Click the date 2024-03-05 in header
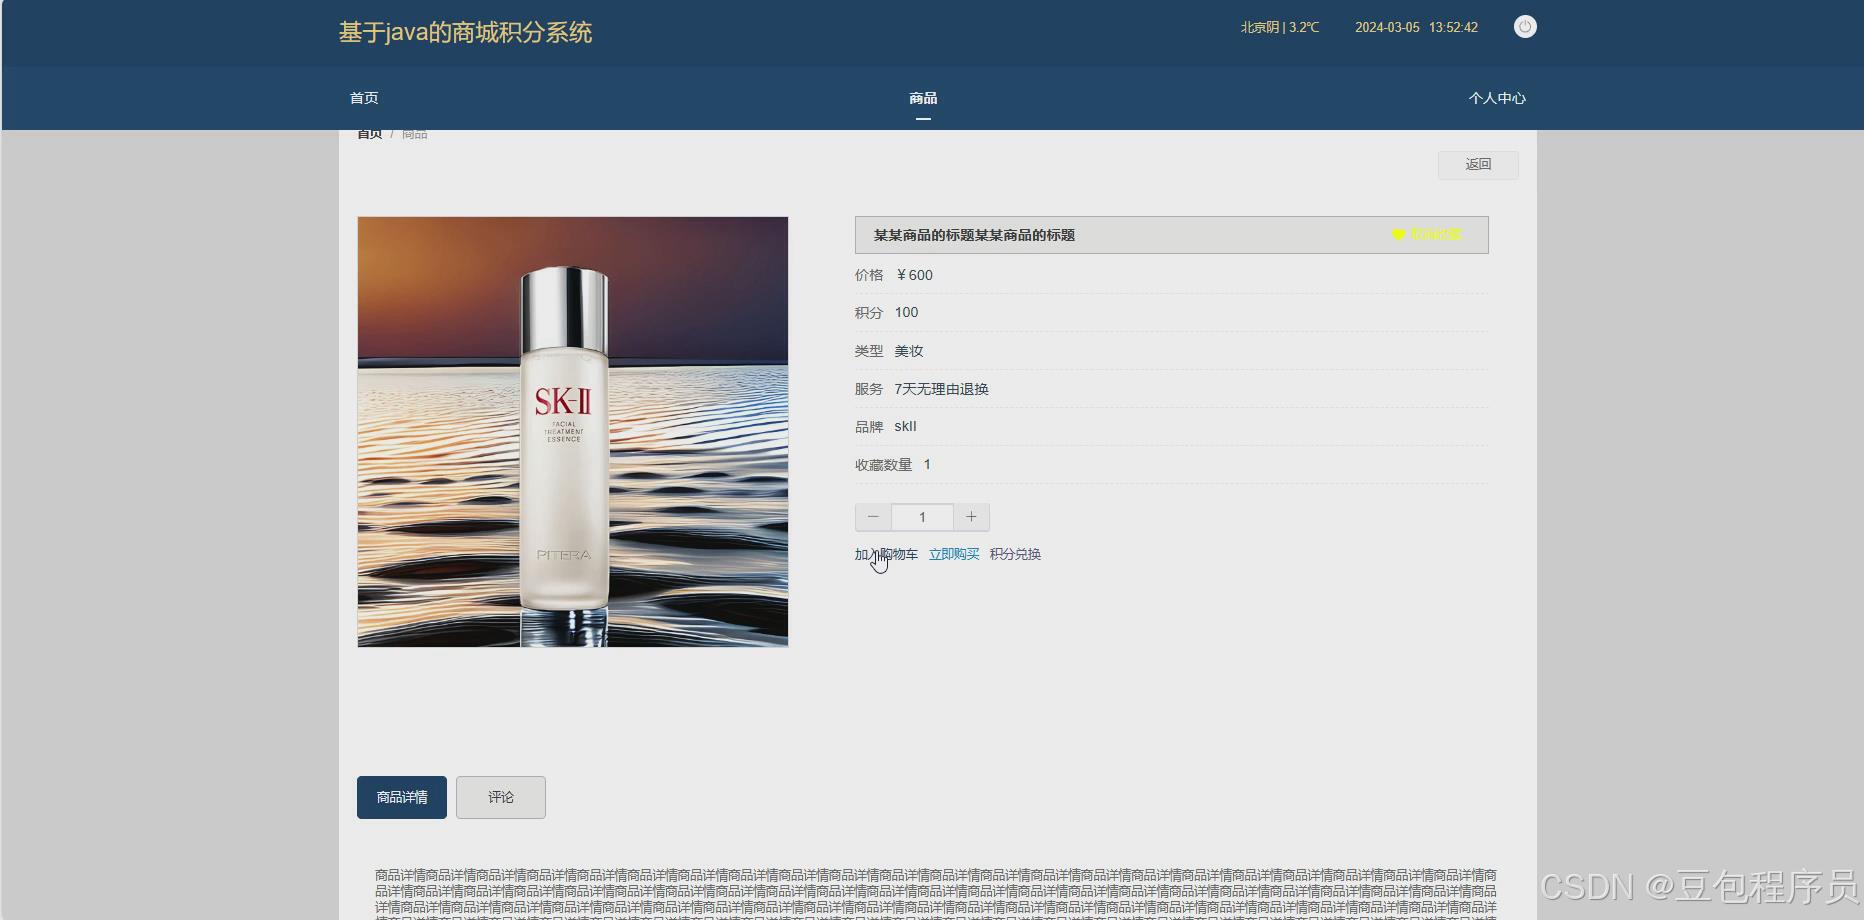The image size is (1864, 920). pos(1387,27)
